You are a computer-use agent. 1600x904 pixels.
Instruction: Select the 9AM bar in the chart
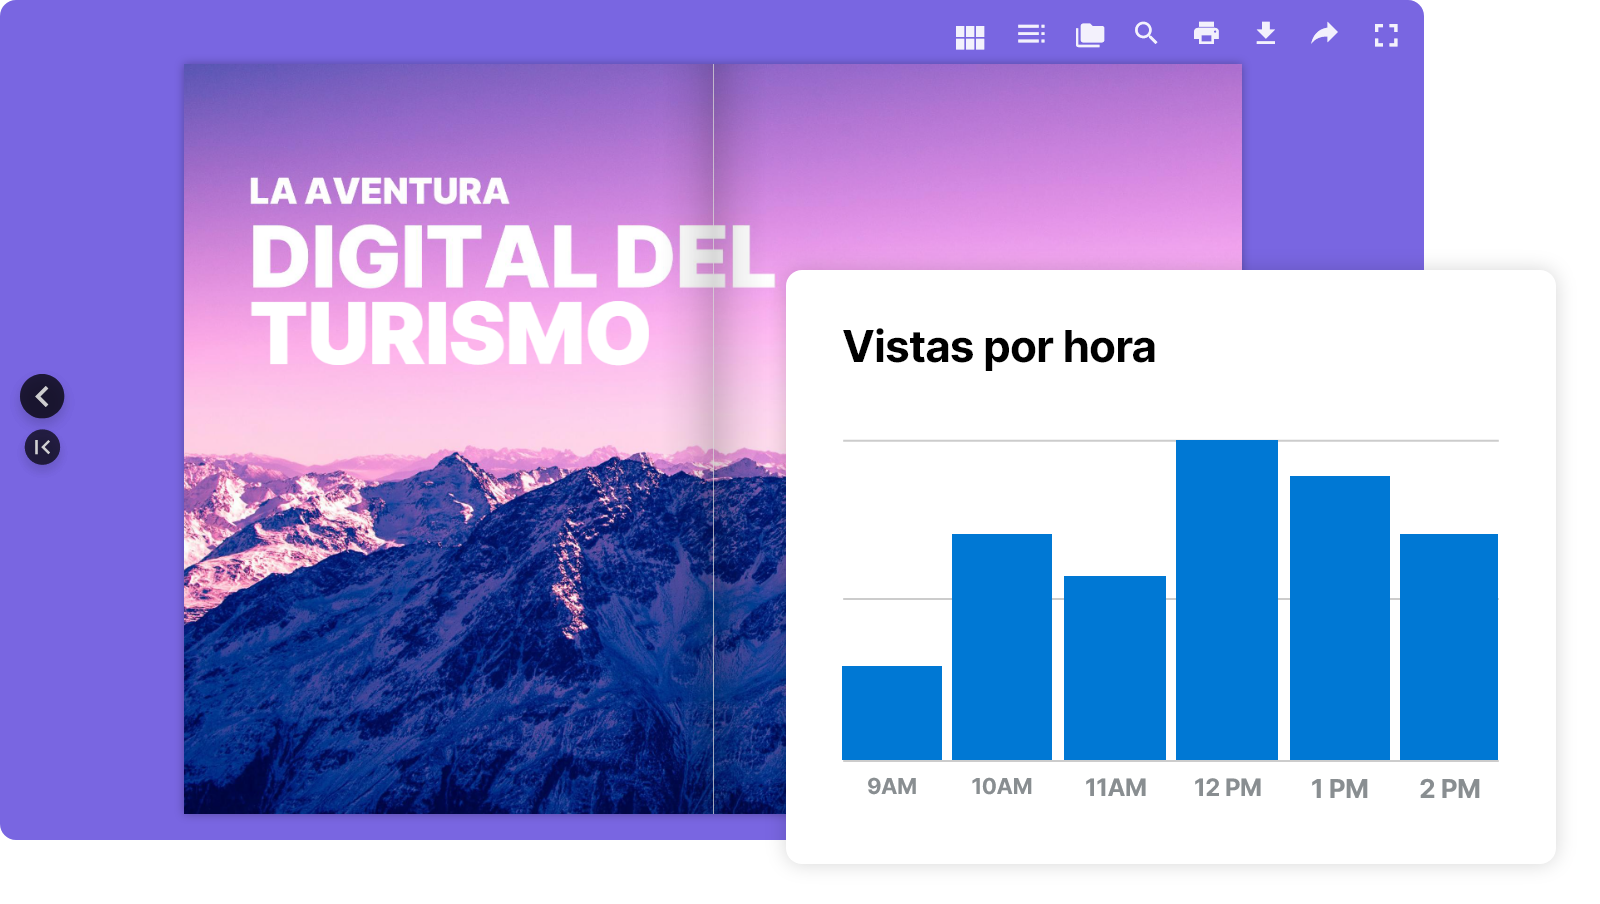click(x=891, y=713)
